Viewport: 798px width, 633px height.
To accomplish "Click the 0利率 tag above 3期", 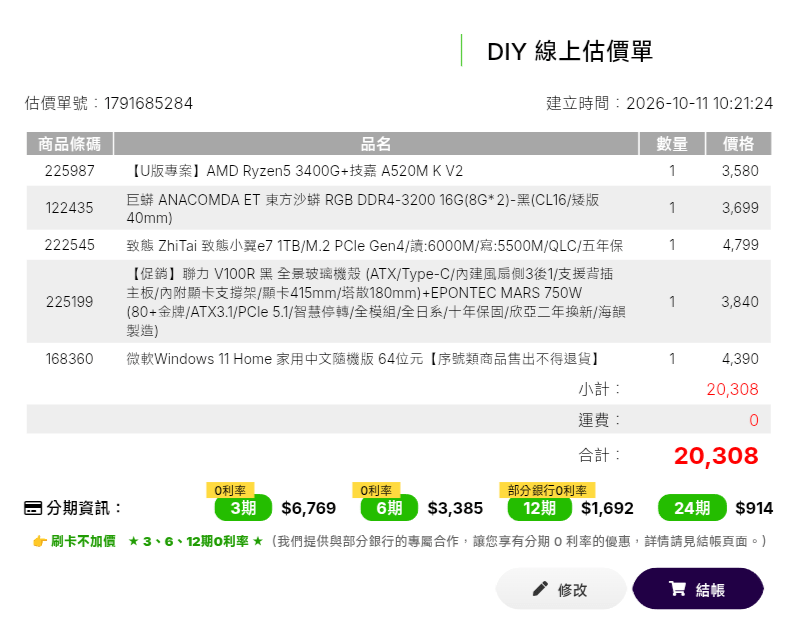I will click(x=230, y=490).
